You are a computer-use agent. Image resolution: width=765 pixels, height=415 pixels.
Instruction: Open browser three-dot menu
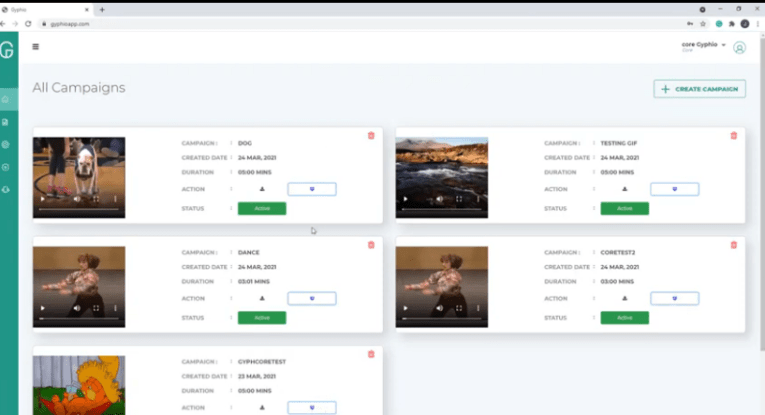(x=758, y=24)
